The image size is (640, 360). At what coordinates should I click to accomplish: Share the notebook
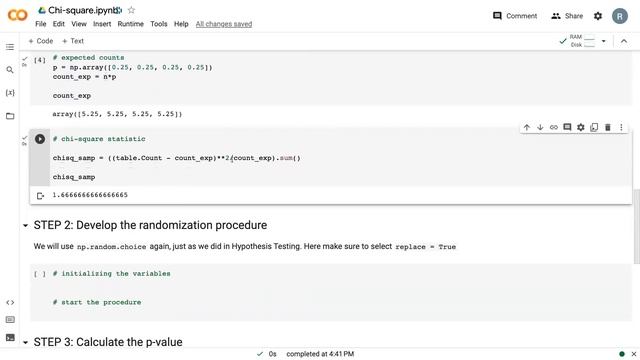point(567,16)
